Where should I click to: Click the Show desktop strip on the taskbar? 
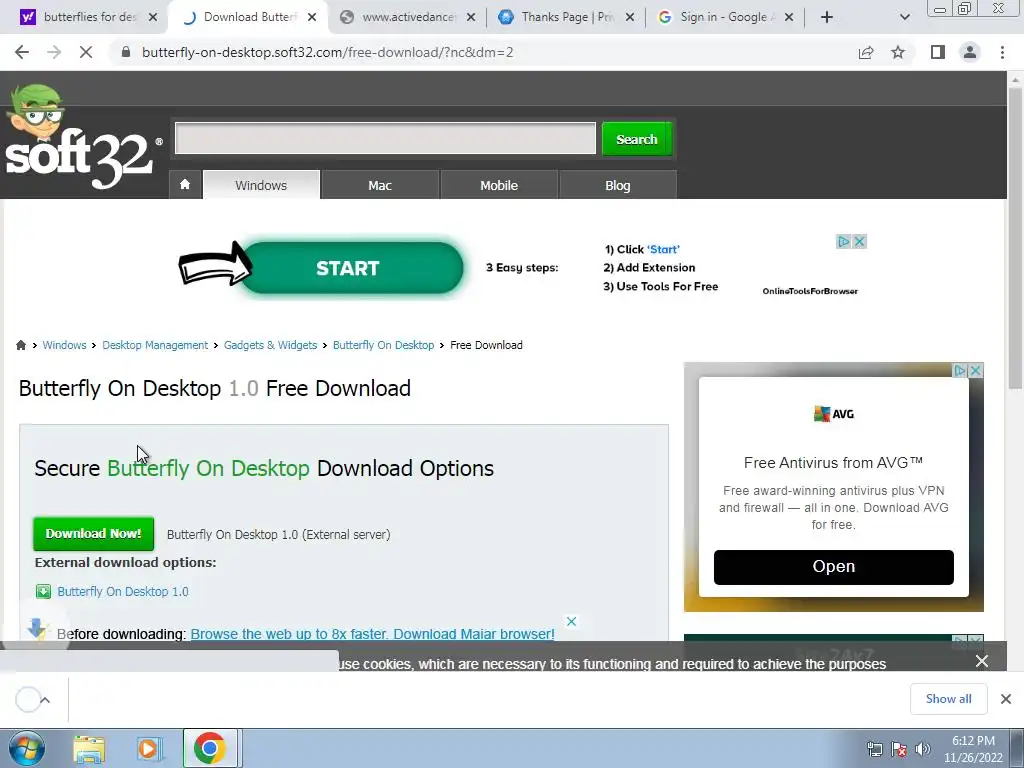(1017, 748)
